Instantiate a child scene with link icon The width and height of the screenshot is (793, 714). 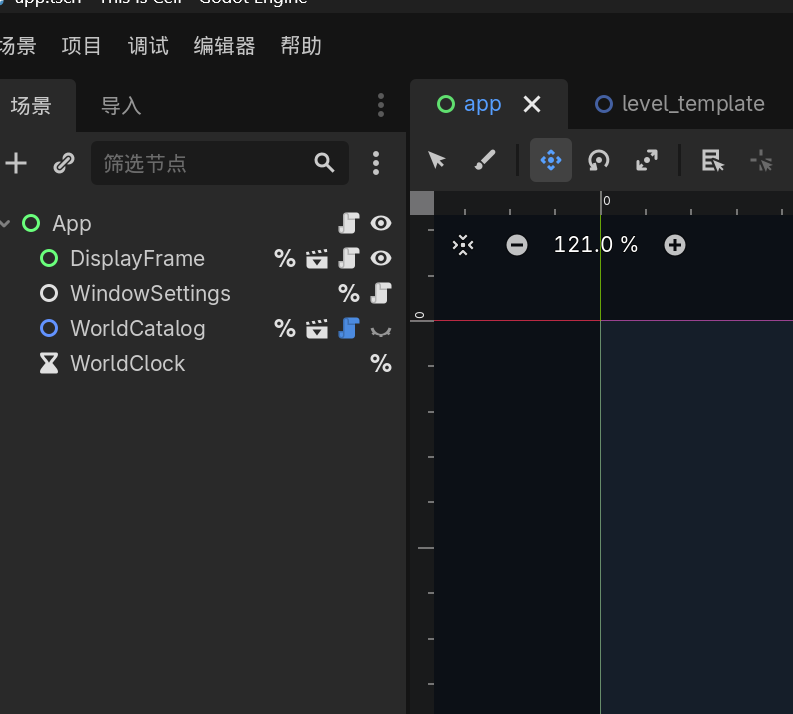click(x=64, y=163)
